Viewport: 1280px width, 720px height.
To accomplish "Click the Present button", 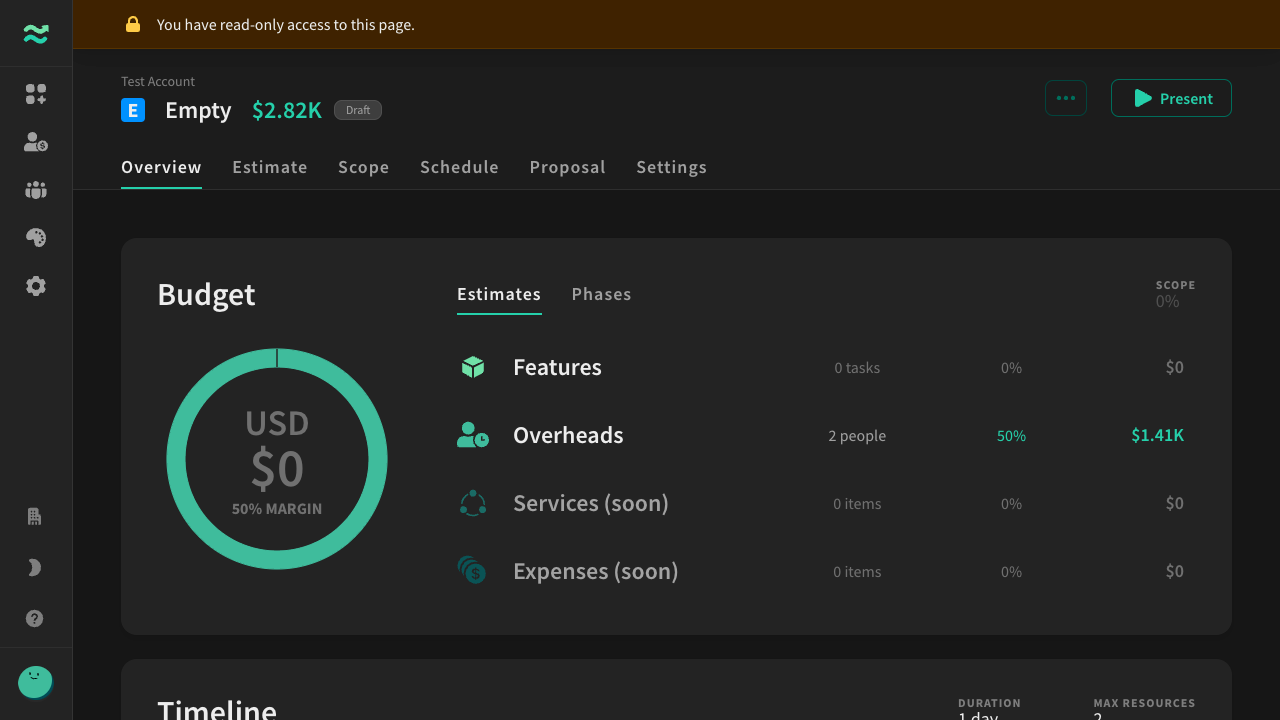I will click(x=1171, y=98).
